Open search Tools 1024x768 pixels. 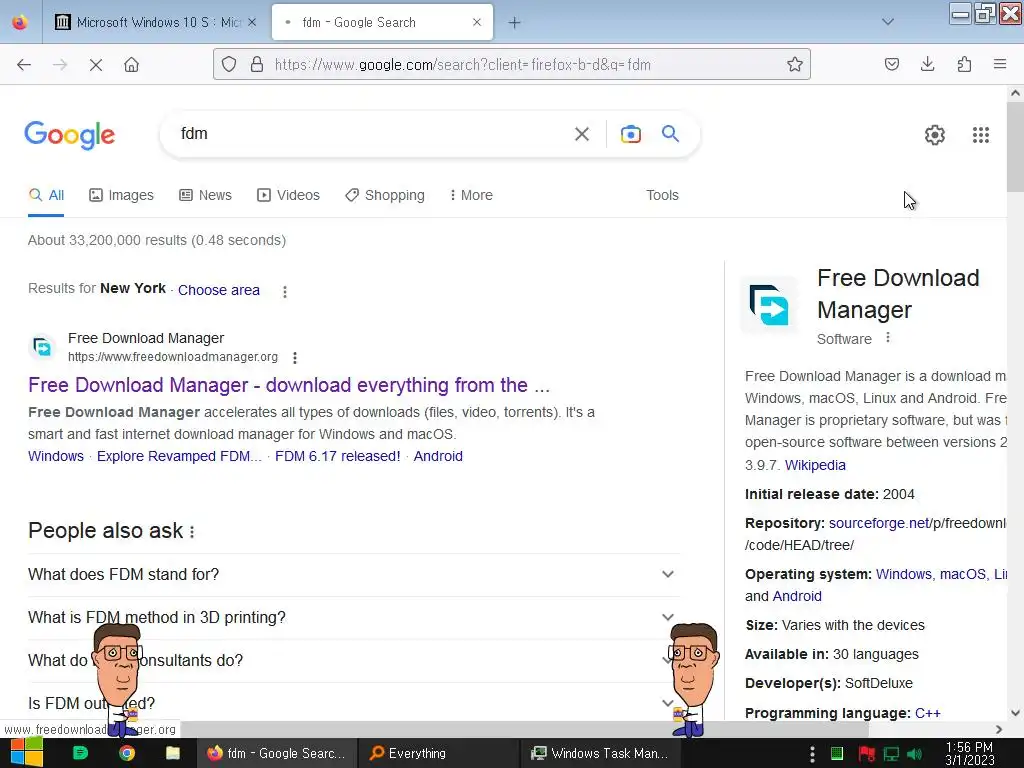[x=662, y=195]
